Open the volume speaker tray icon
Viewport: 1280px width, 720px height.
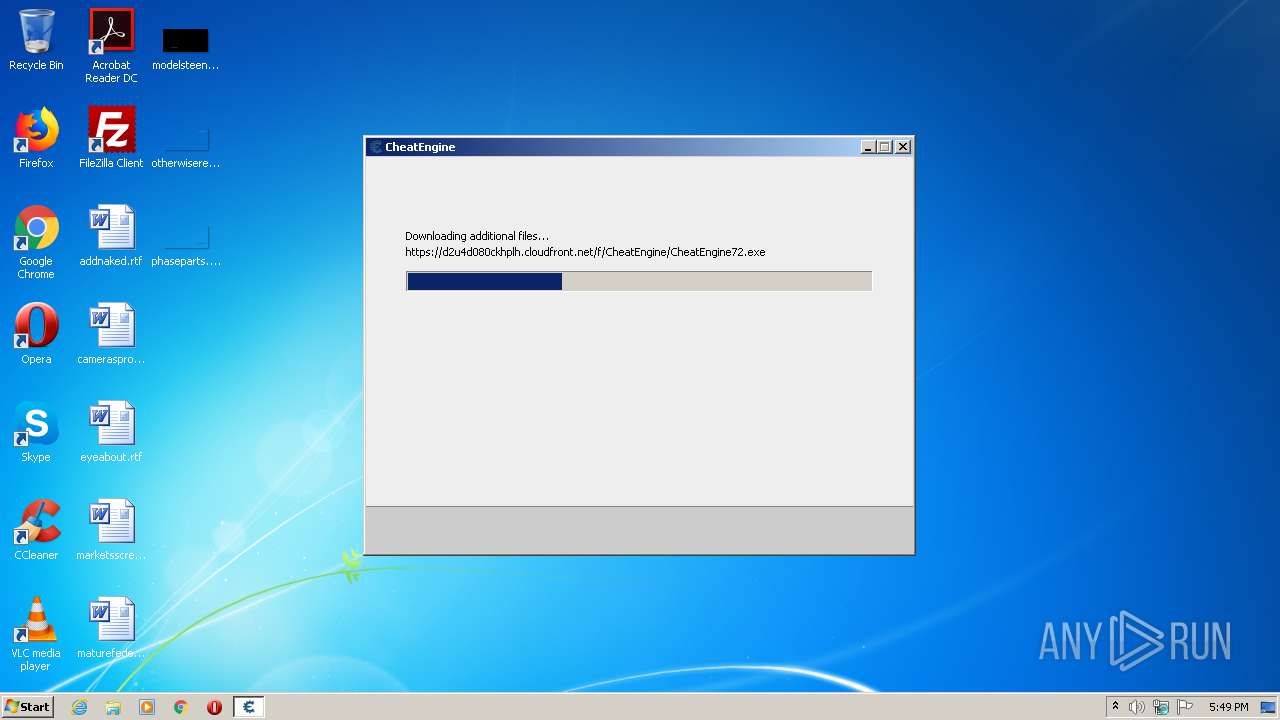[1137, 707]
